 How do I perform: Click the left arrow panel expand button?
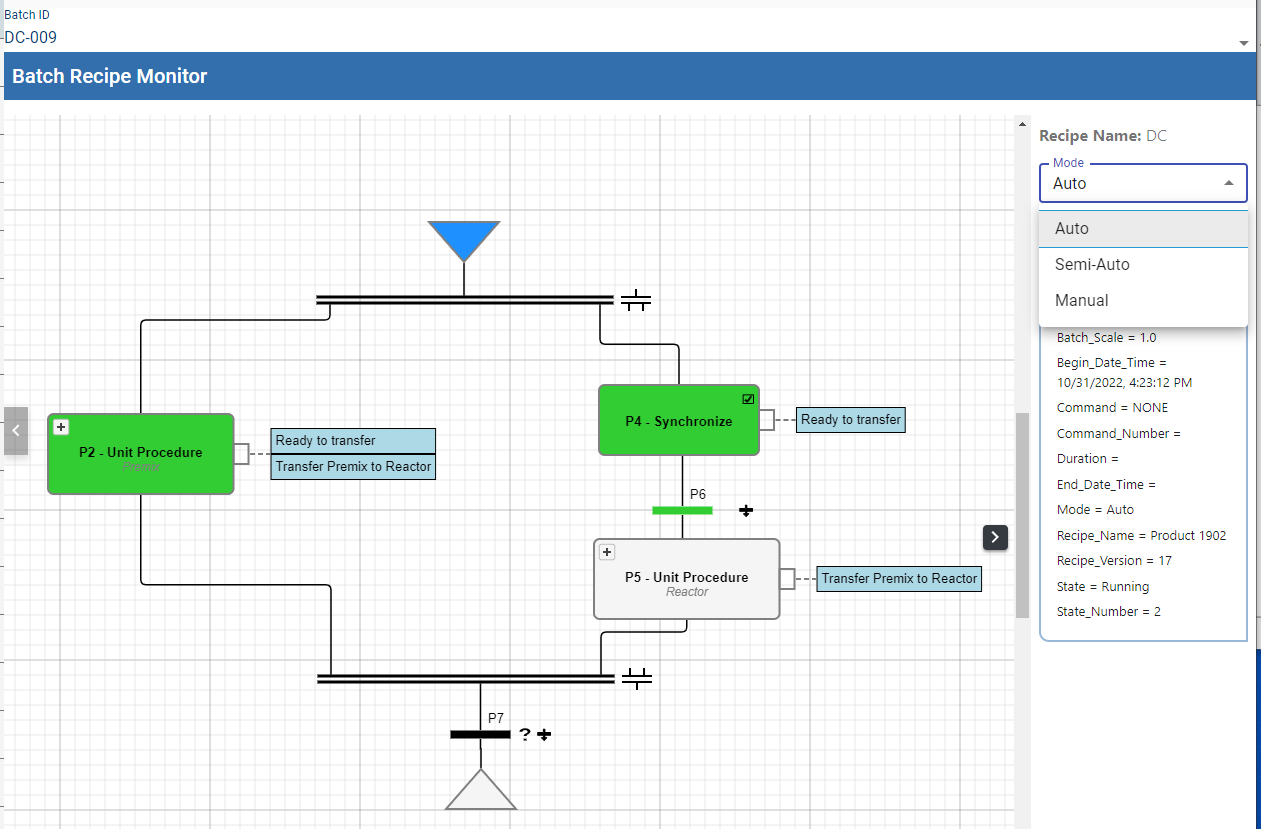point(16,431)
